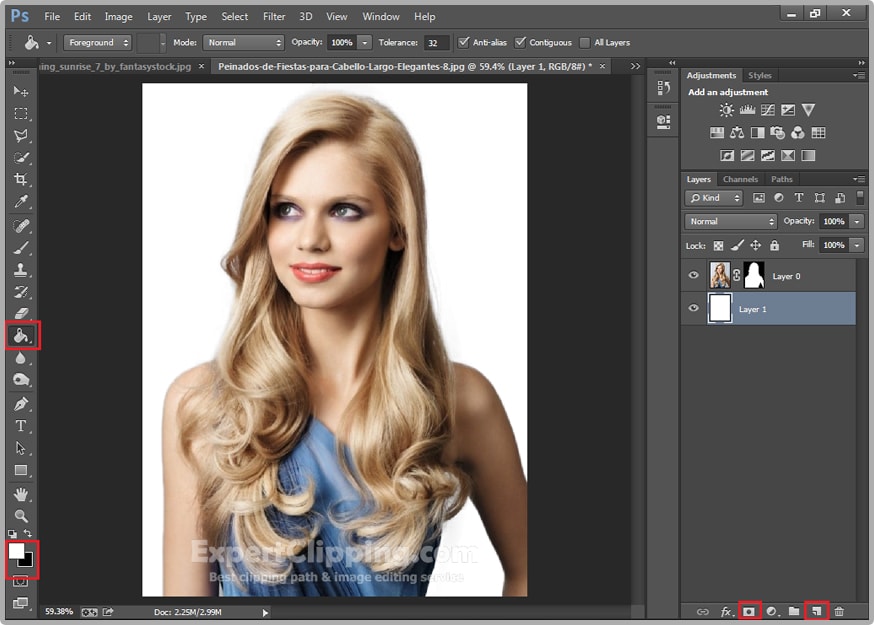Viewport: 874px width, 625px height.
Task: Switch to the Channels tab
Action: pyautogui.click(x=740, y=179)
